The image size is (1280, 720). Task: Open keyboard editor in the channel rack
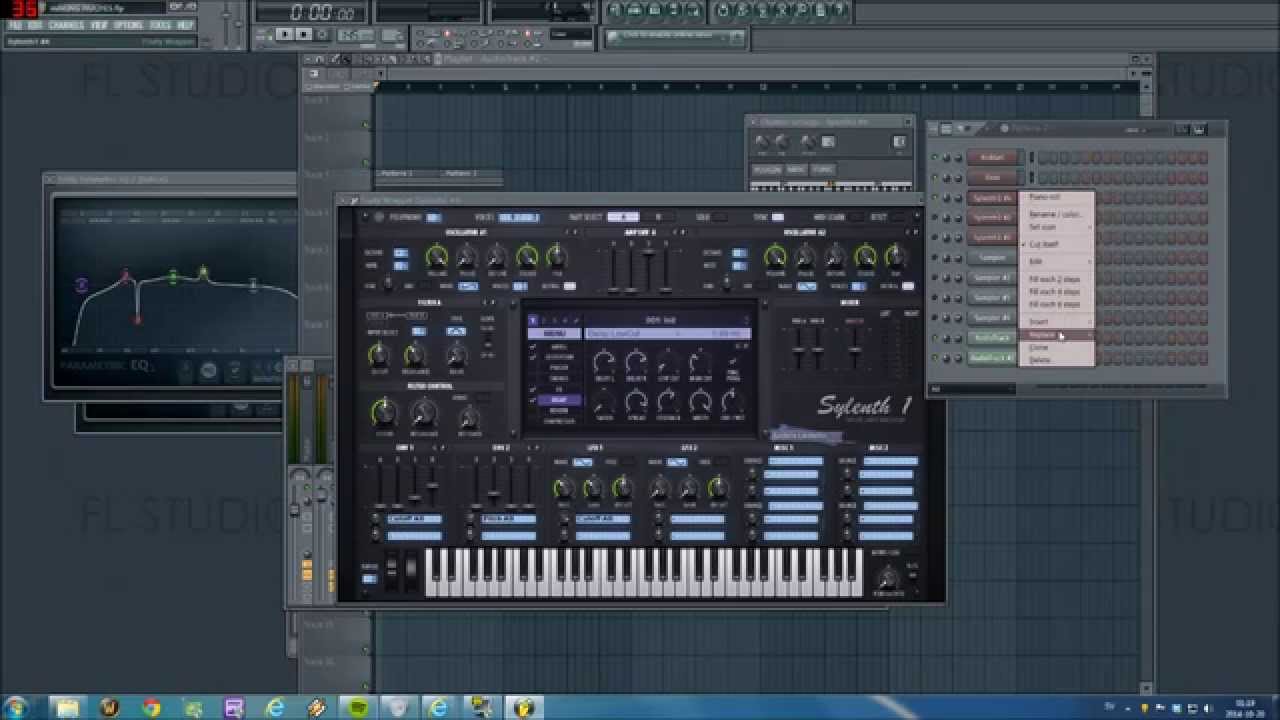[x=1199, y=129]
